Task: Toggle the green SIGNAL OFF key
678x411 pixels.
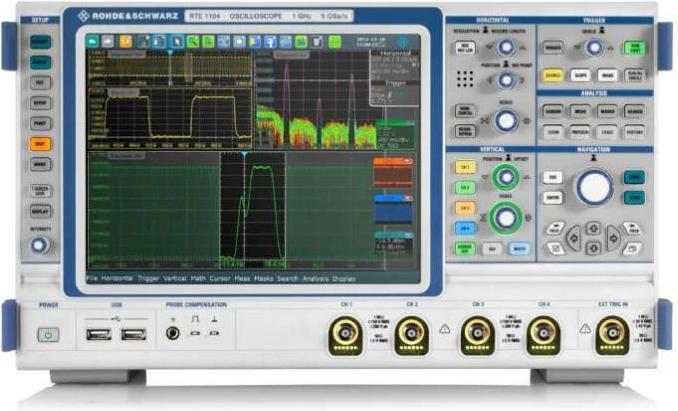Action: coord(465,248)
